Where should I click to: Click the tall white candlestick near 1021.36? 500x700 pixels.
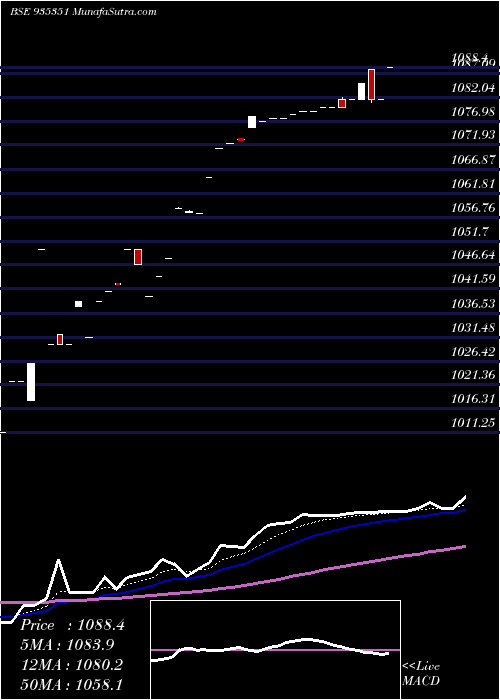click(31, 382)
